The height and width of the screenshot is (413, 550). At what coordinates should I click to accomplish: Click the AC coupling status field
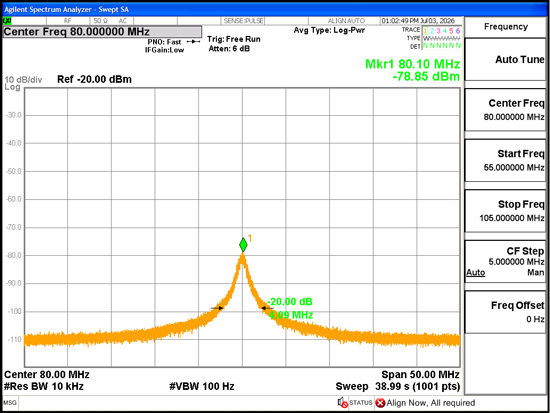[x=122, y=21]
